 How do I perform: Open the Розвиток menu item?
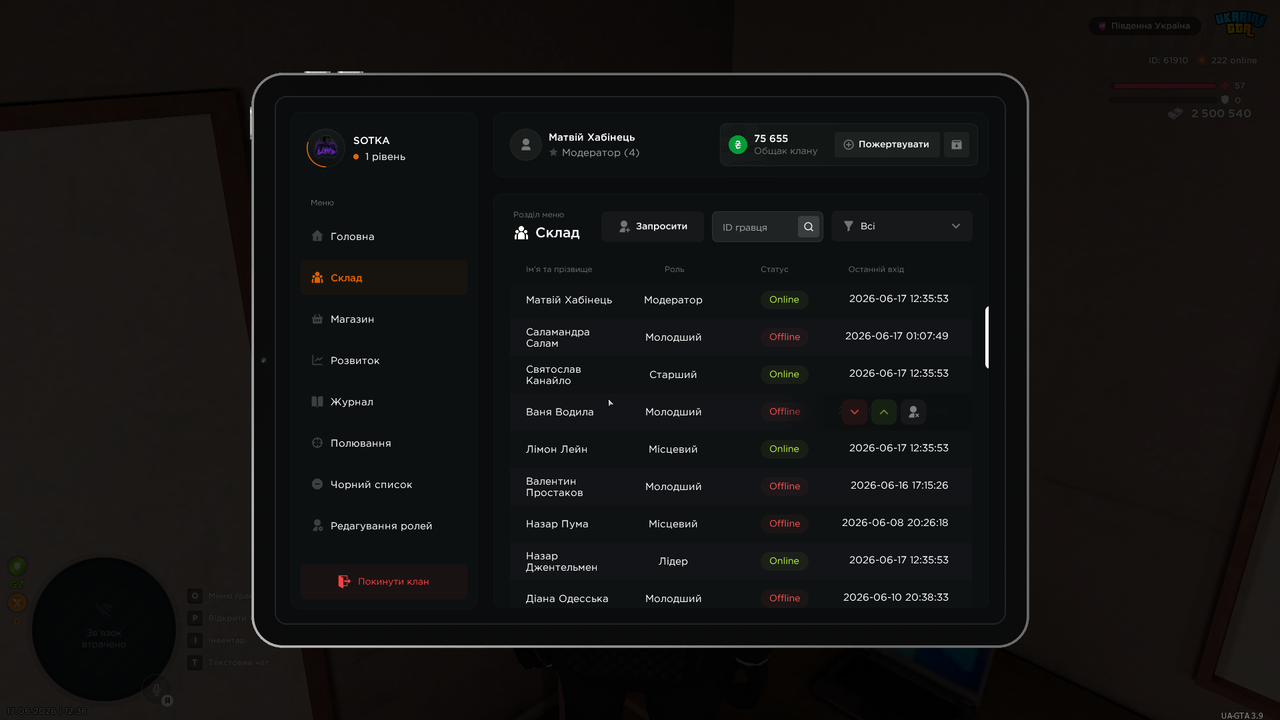(384, 360)
